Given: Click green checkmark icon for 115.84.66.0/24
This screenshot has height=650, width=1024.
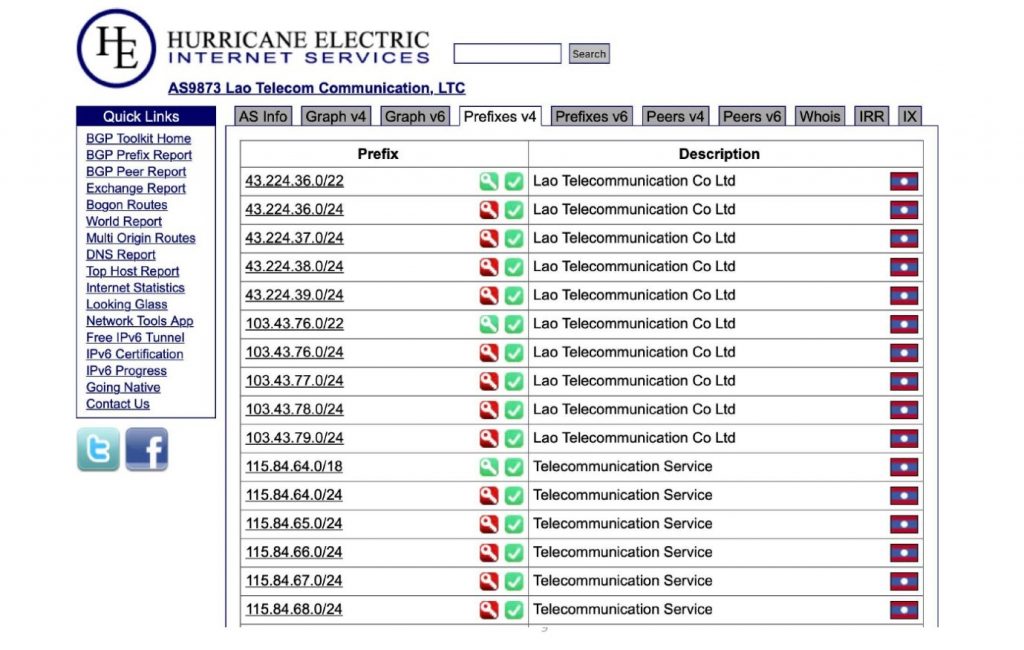Looking at the screenshot, I should pos(514,553).
